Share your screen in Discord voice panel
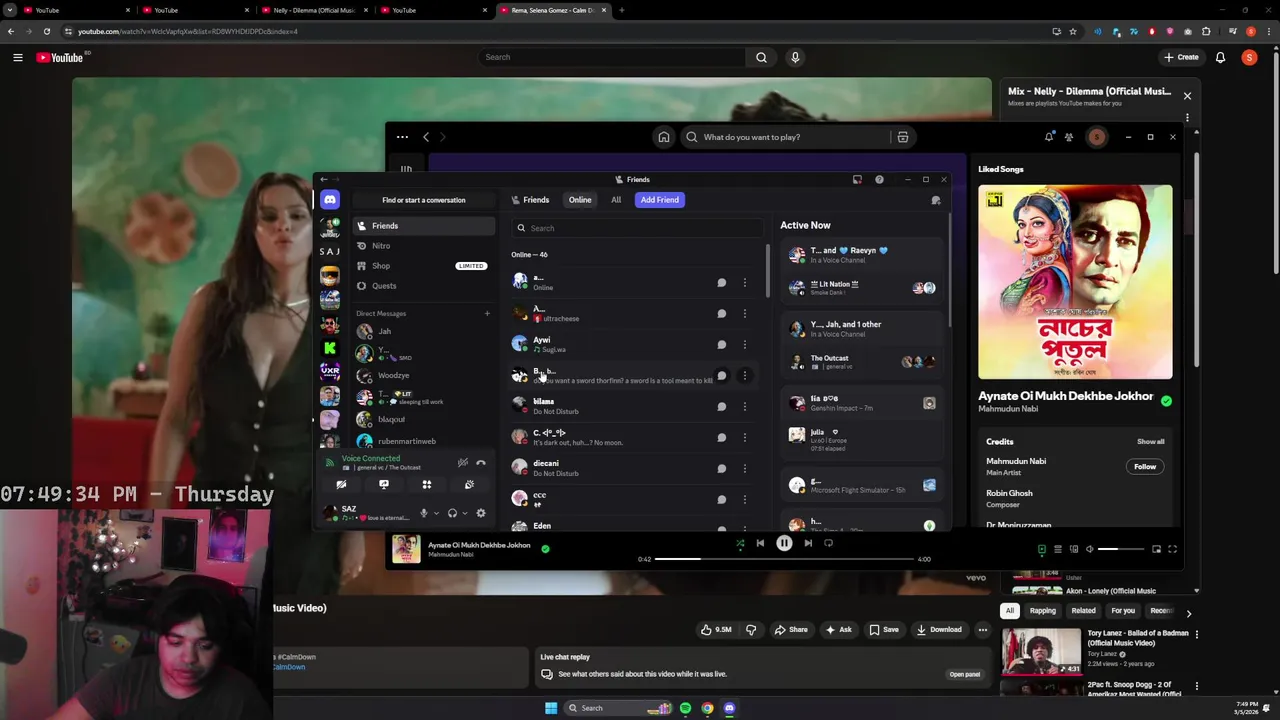The image size is (1280, 720). (384, 485)
